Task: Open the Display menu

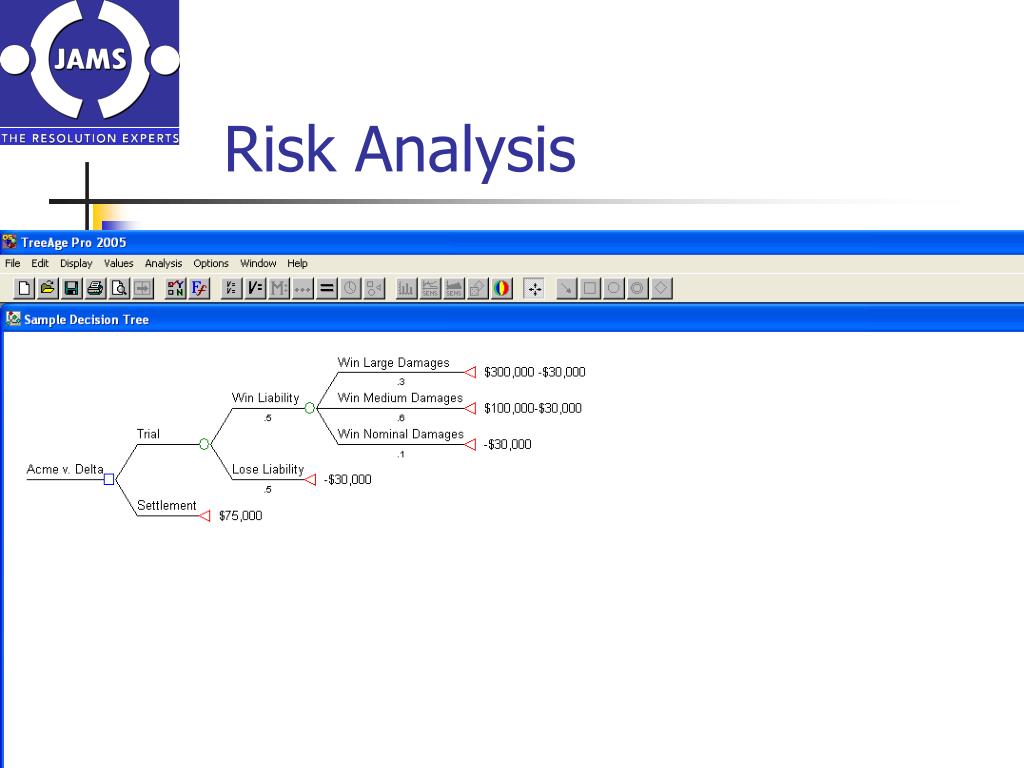Action: [76, 263]
